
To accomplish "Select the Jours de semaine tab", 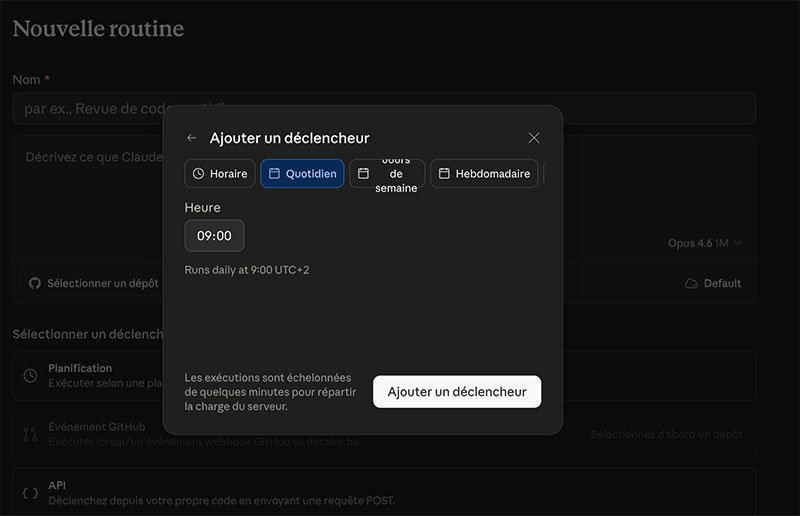I will (387, 174).
